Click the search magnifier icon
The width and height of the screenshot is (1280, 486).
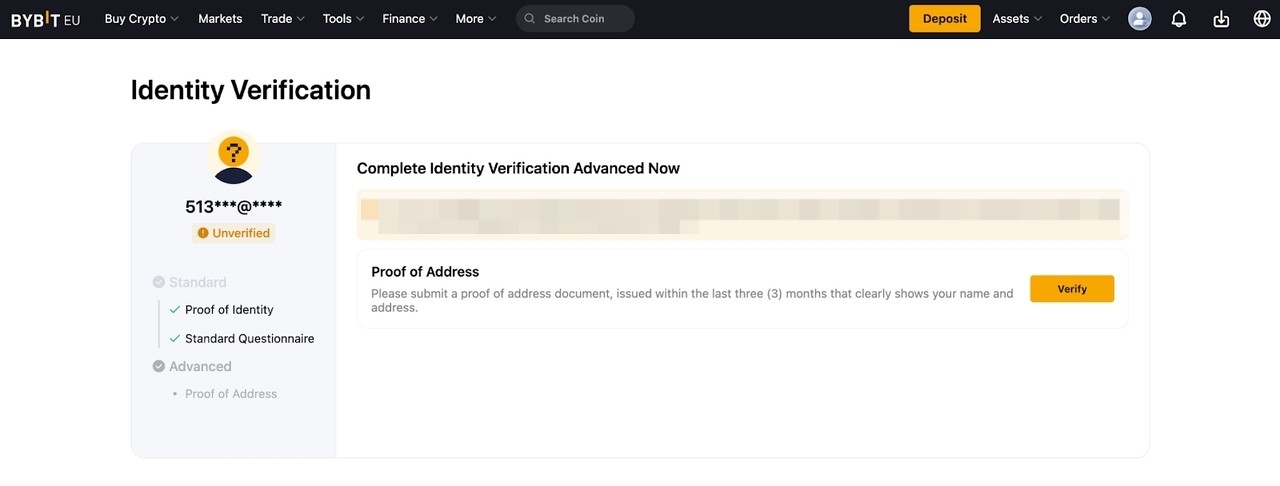pyautogui.click(x=530, y=19)
